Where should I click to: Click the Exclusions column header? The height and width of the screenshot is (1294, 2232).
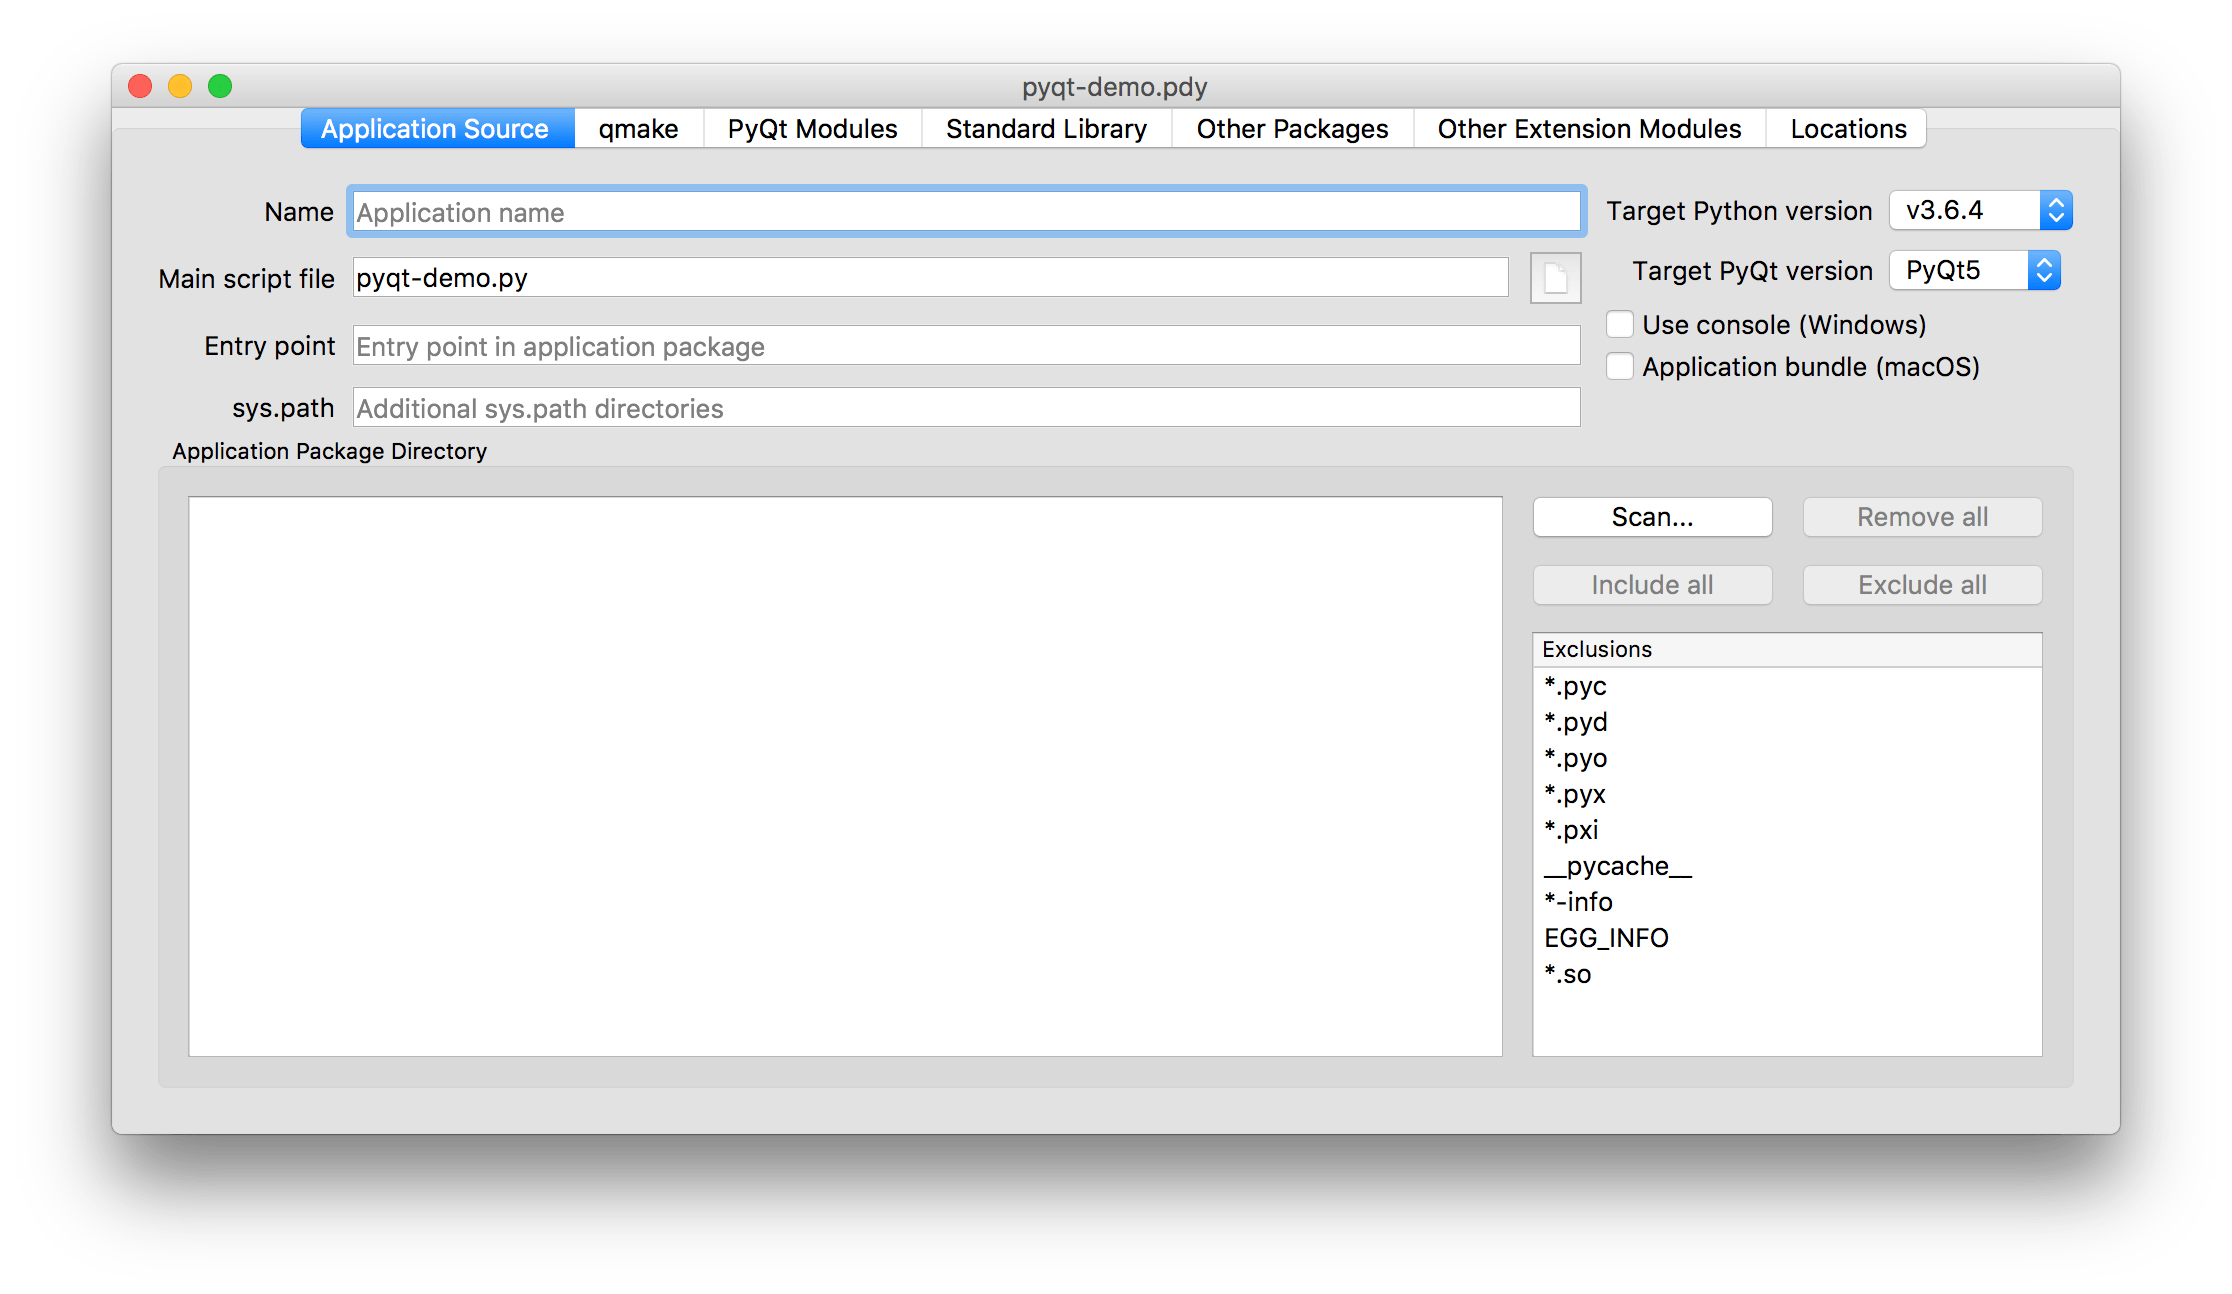tap(1786, 649)
